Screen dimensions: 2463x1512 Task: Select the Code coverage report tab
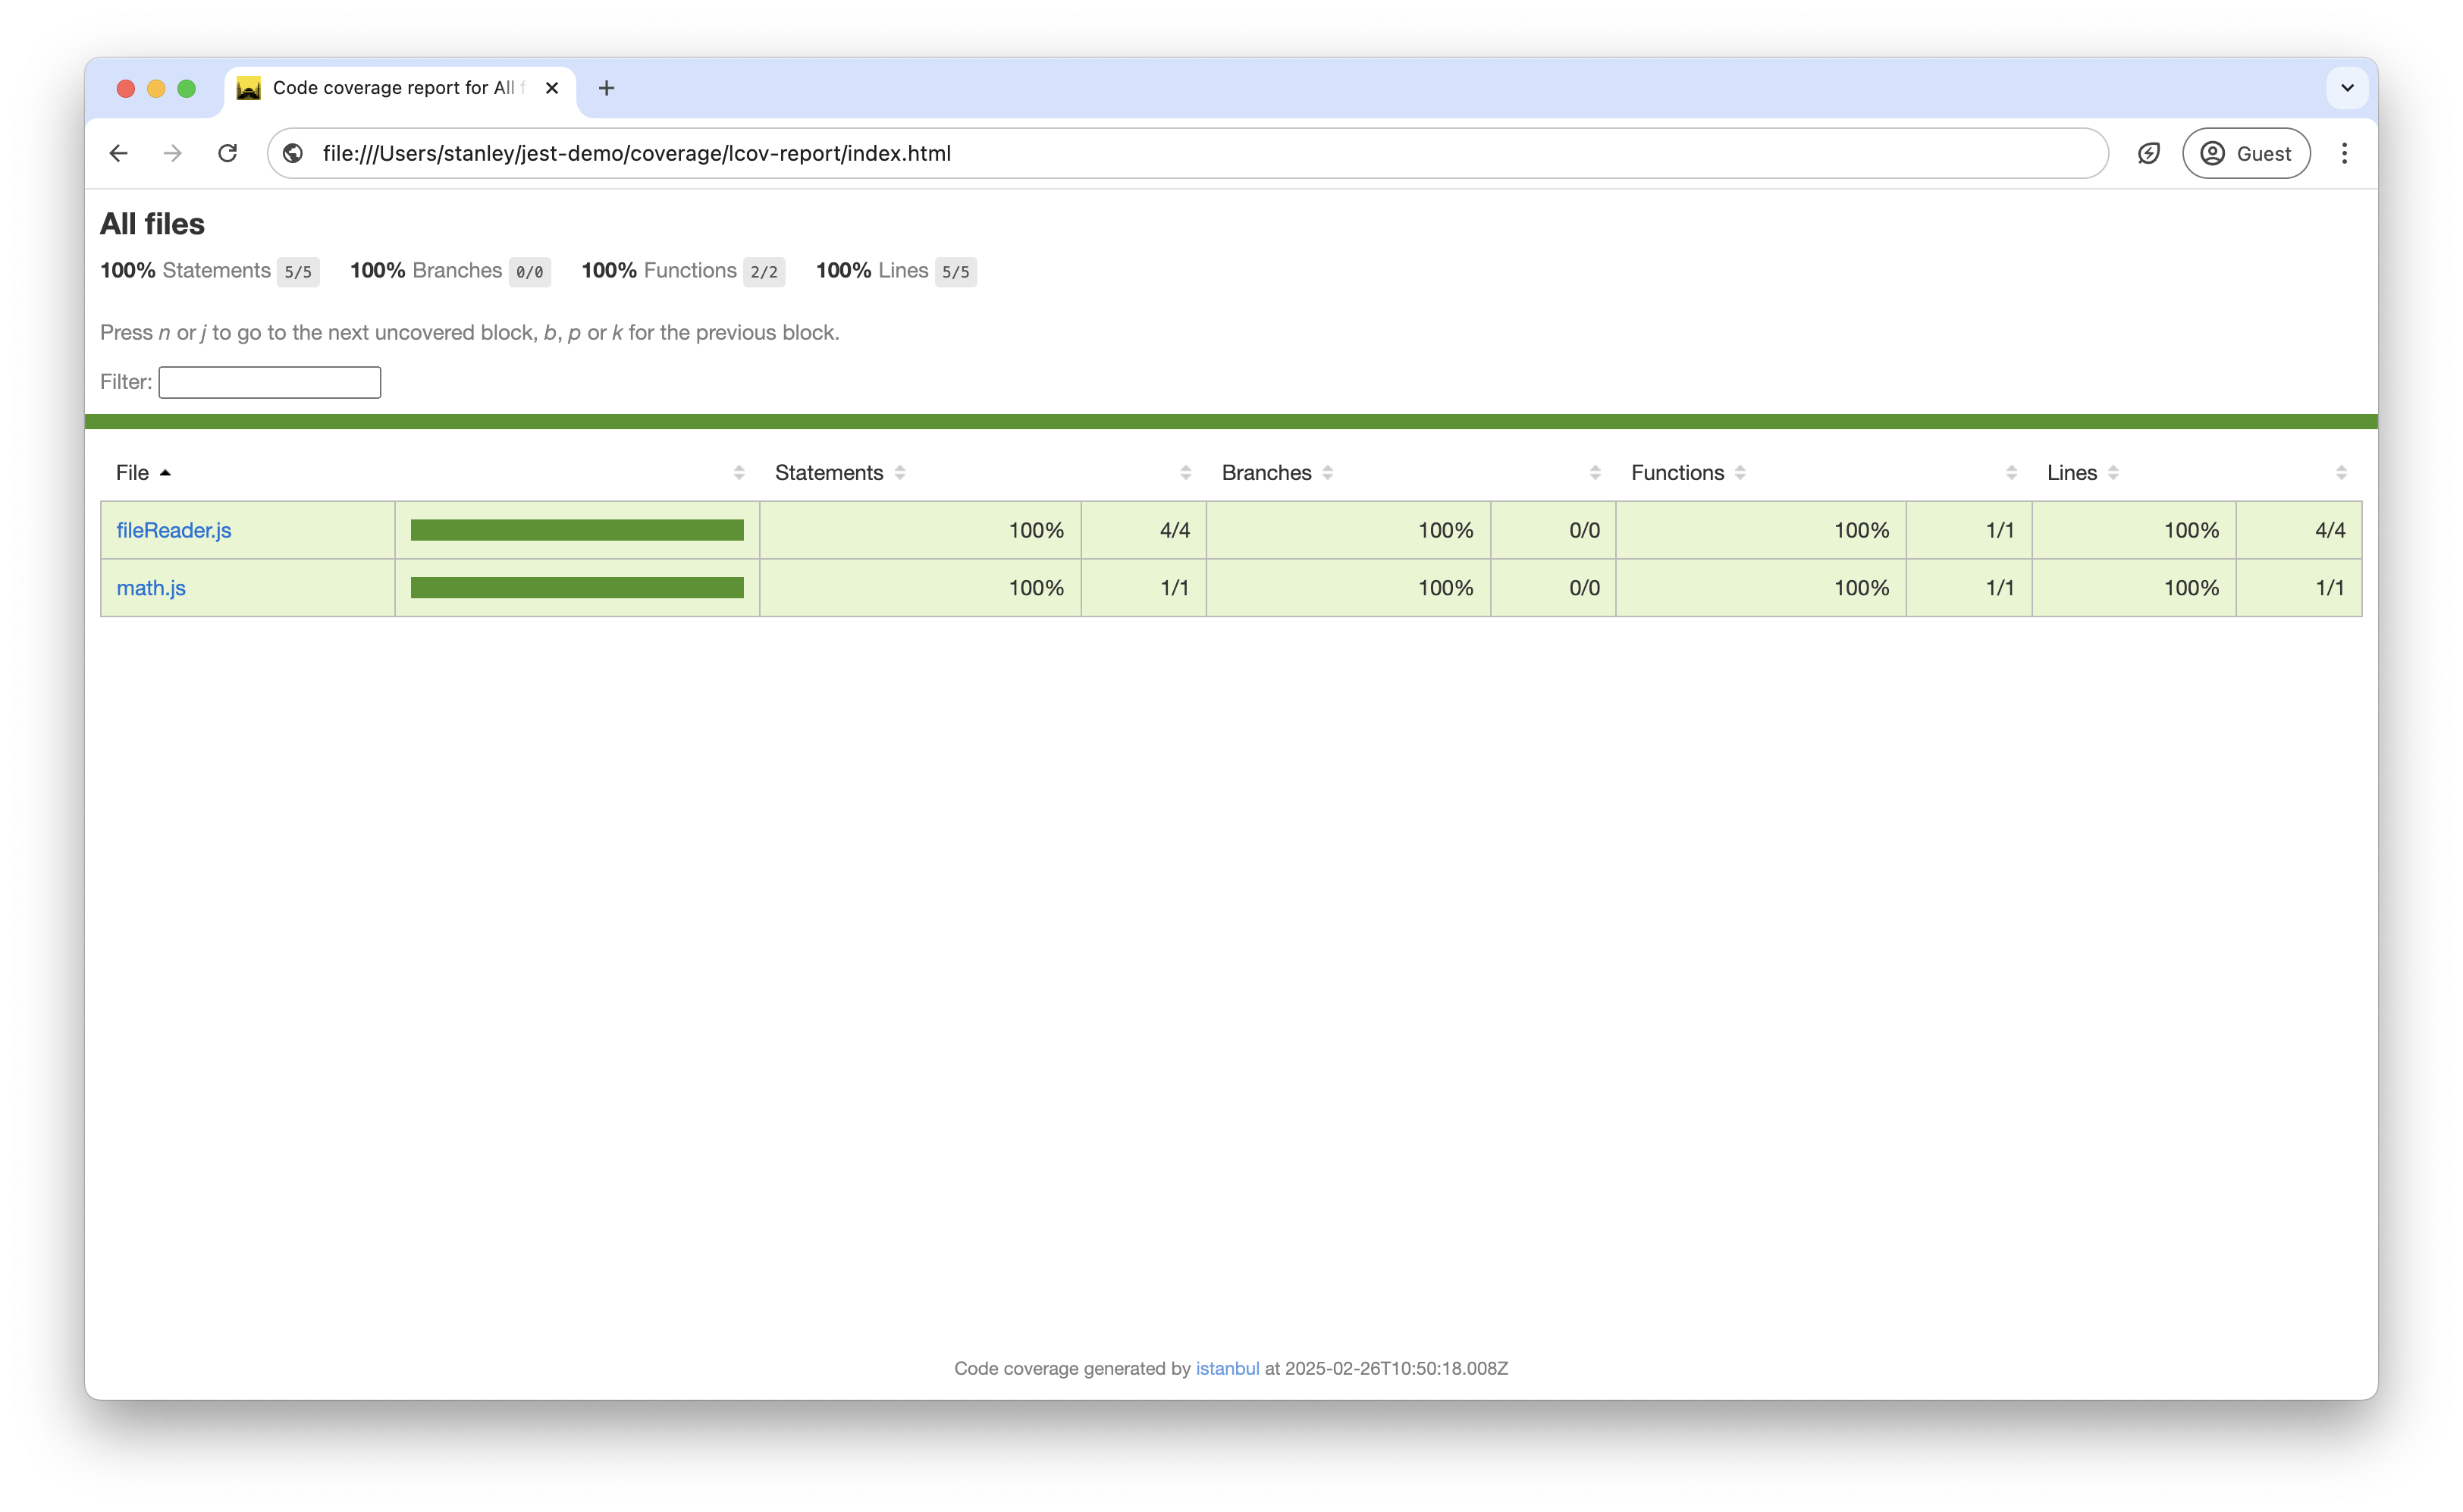click(398, 88)
